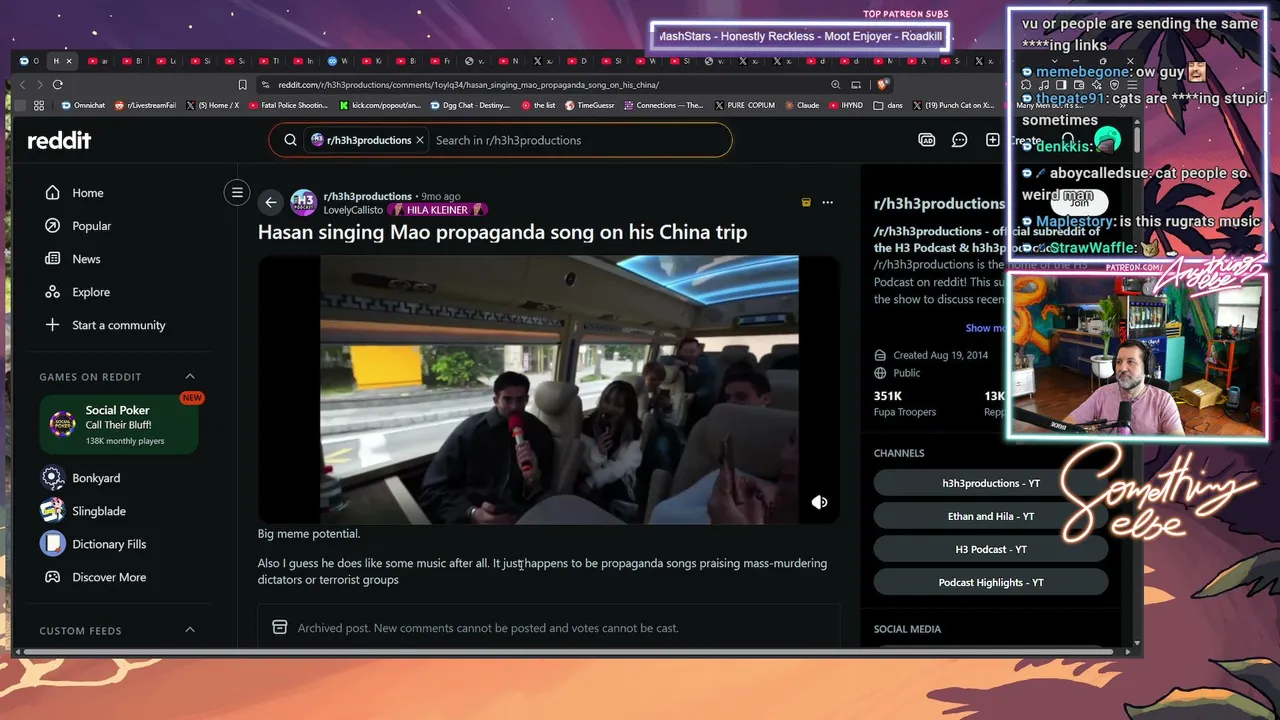Open the IHYND bookmark

pos(845,105)
